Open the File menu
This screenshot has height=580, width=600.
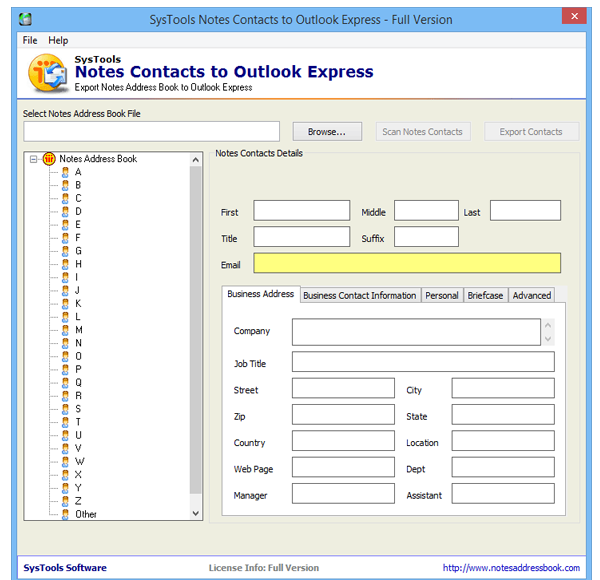point(30,40)
